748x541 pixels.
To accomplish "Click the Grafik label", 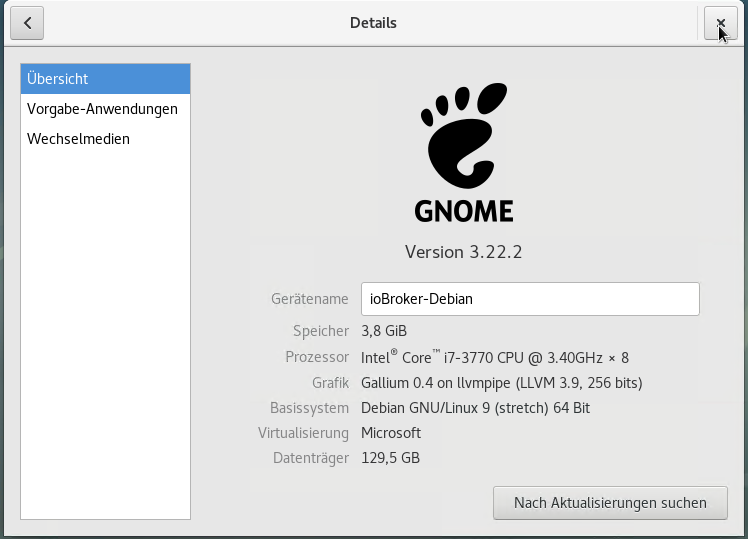I will [330, 383].
